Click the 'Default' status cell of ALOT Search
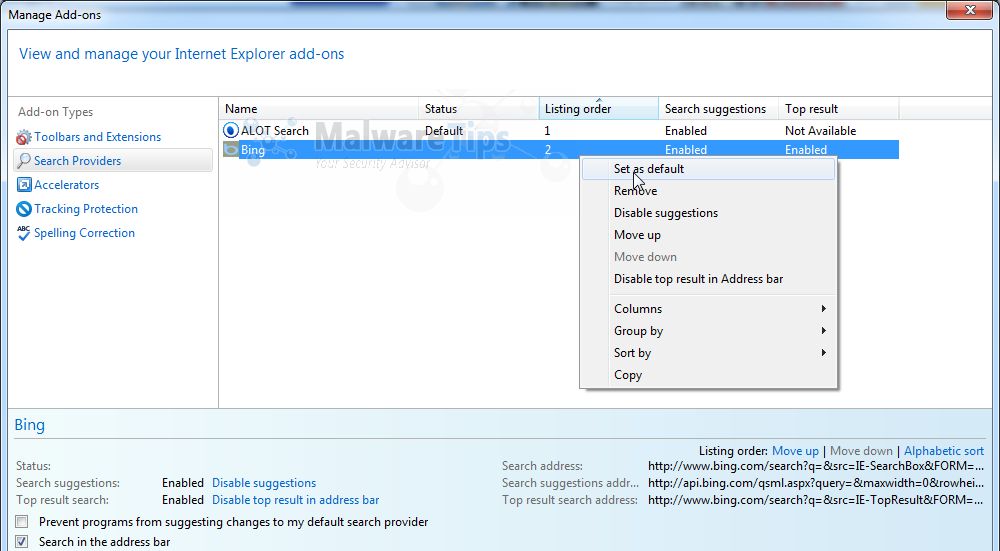 click(444, 131)
